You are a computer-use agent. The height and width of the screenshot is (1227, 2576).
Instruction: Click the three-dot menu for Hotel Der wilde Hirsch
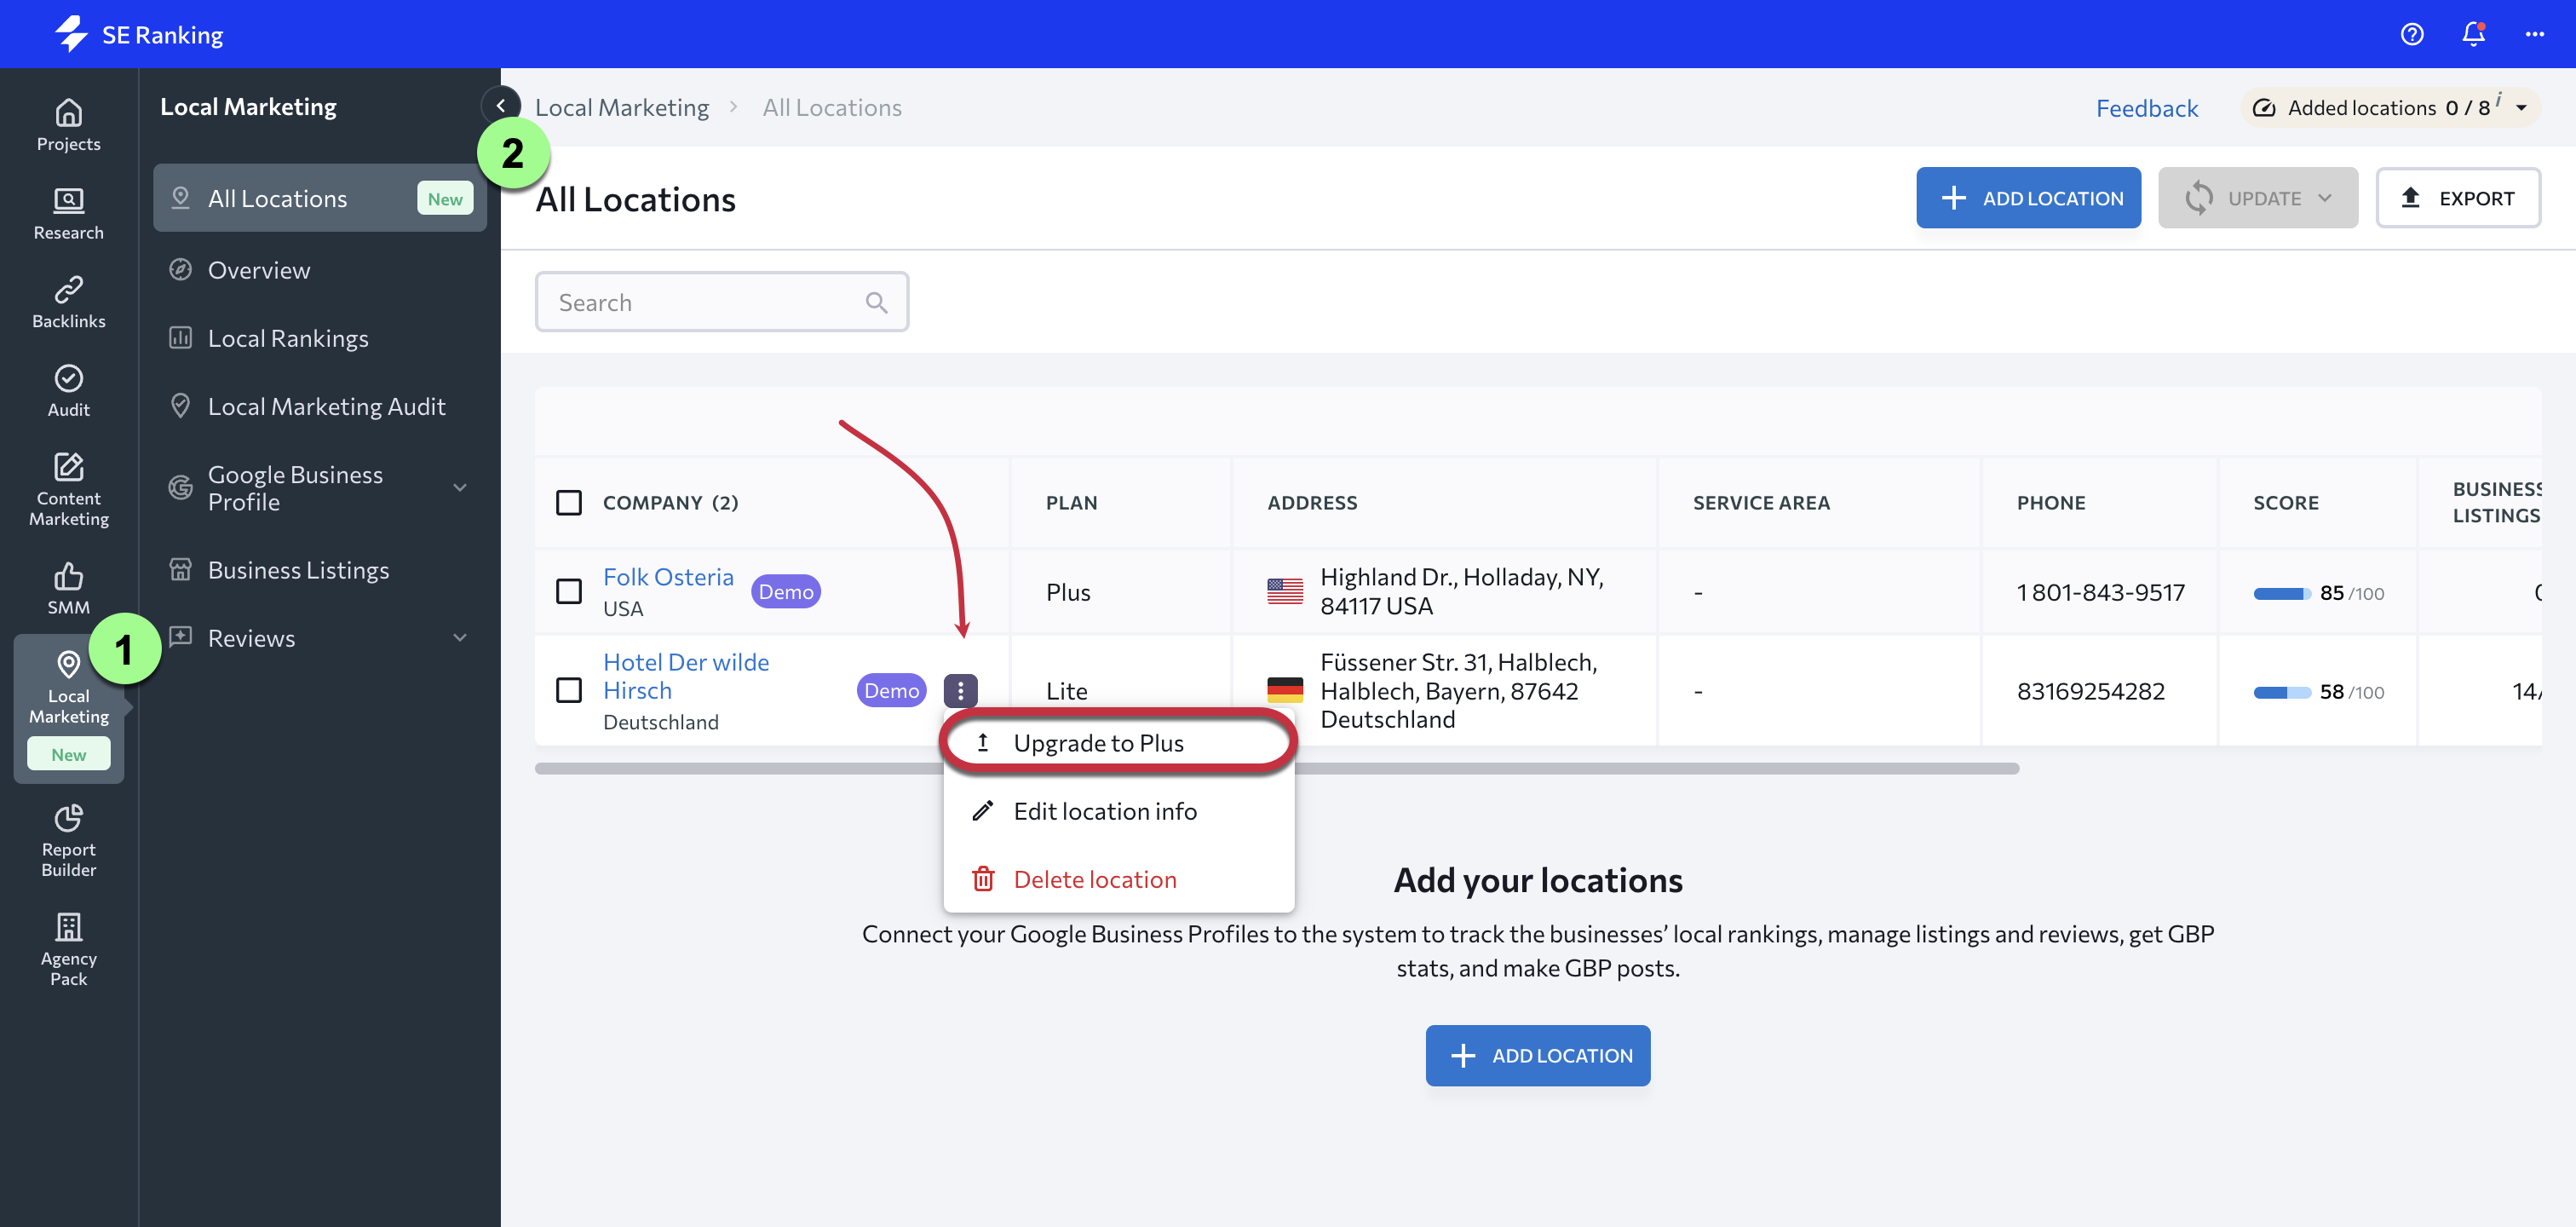click(960, 690)
